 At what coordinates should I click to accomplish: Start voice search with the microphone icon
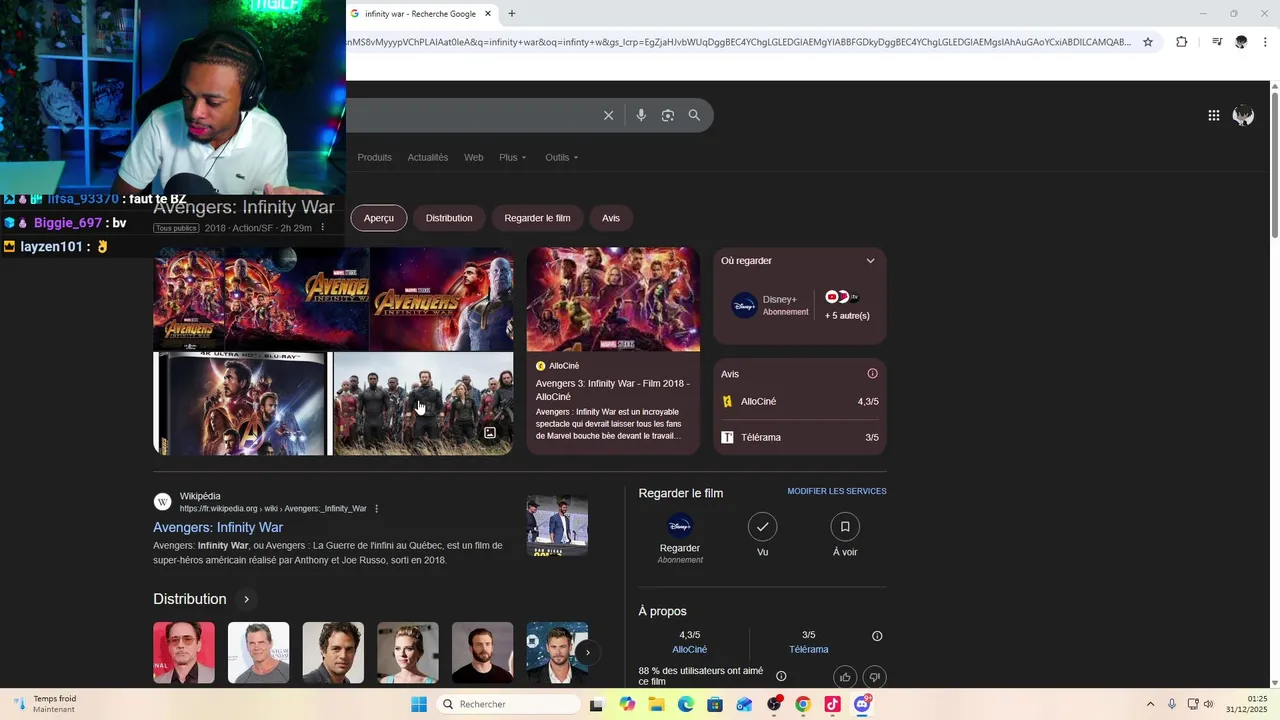[641, 115]
